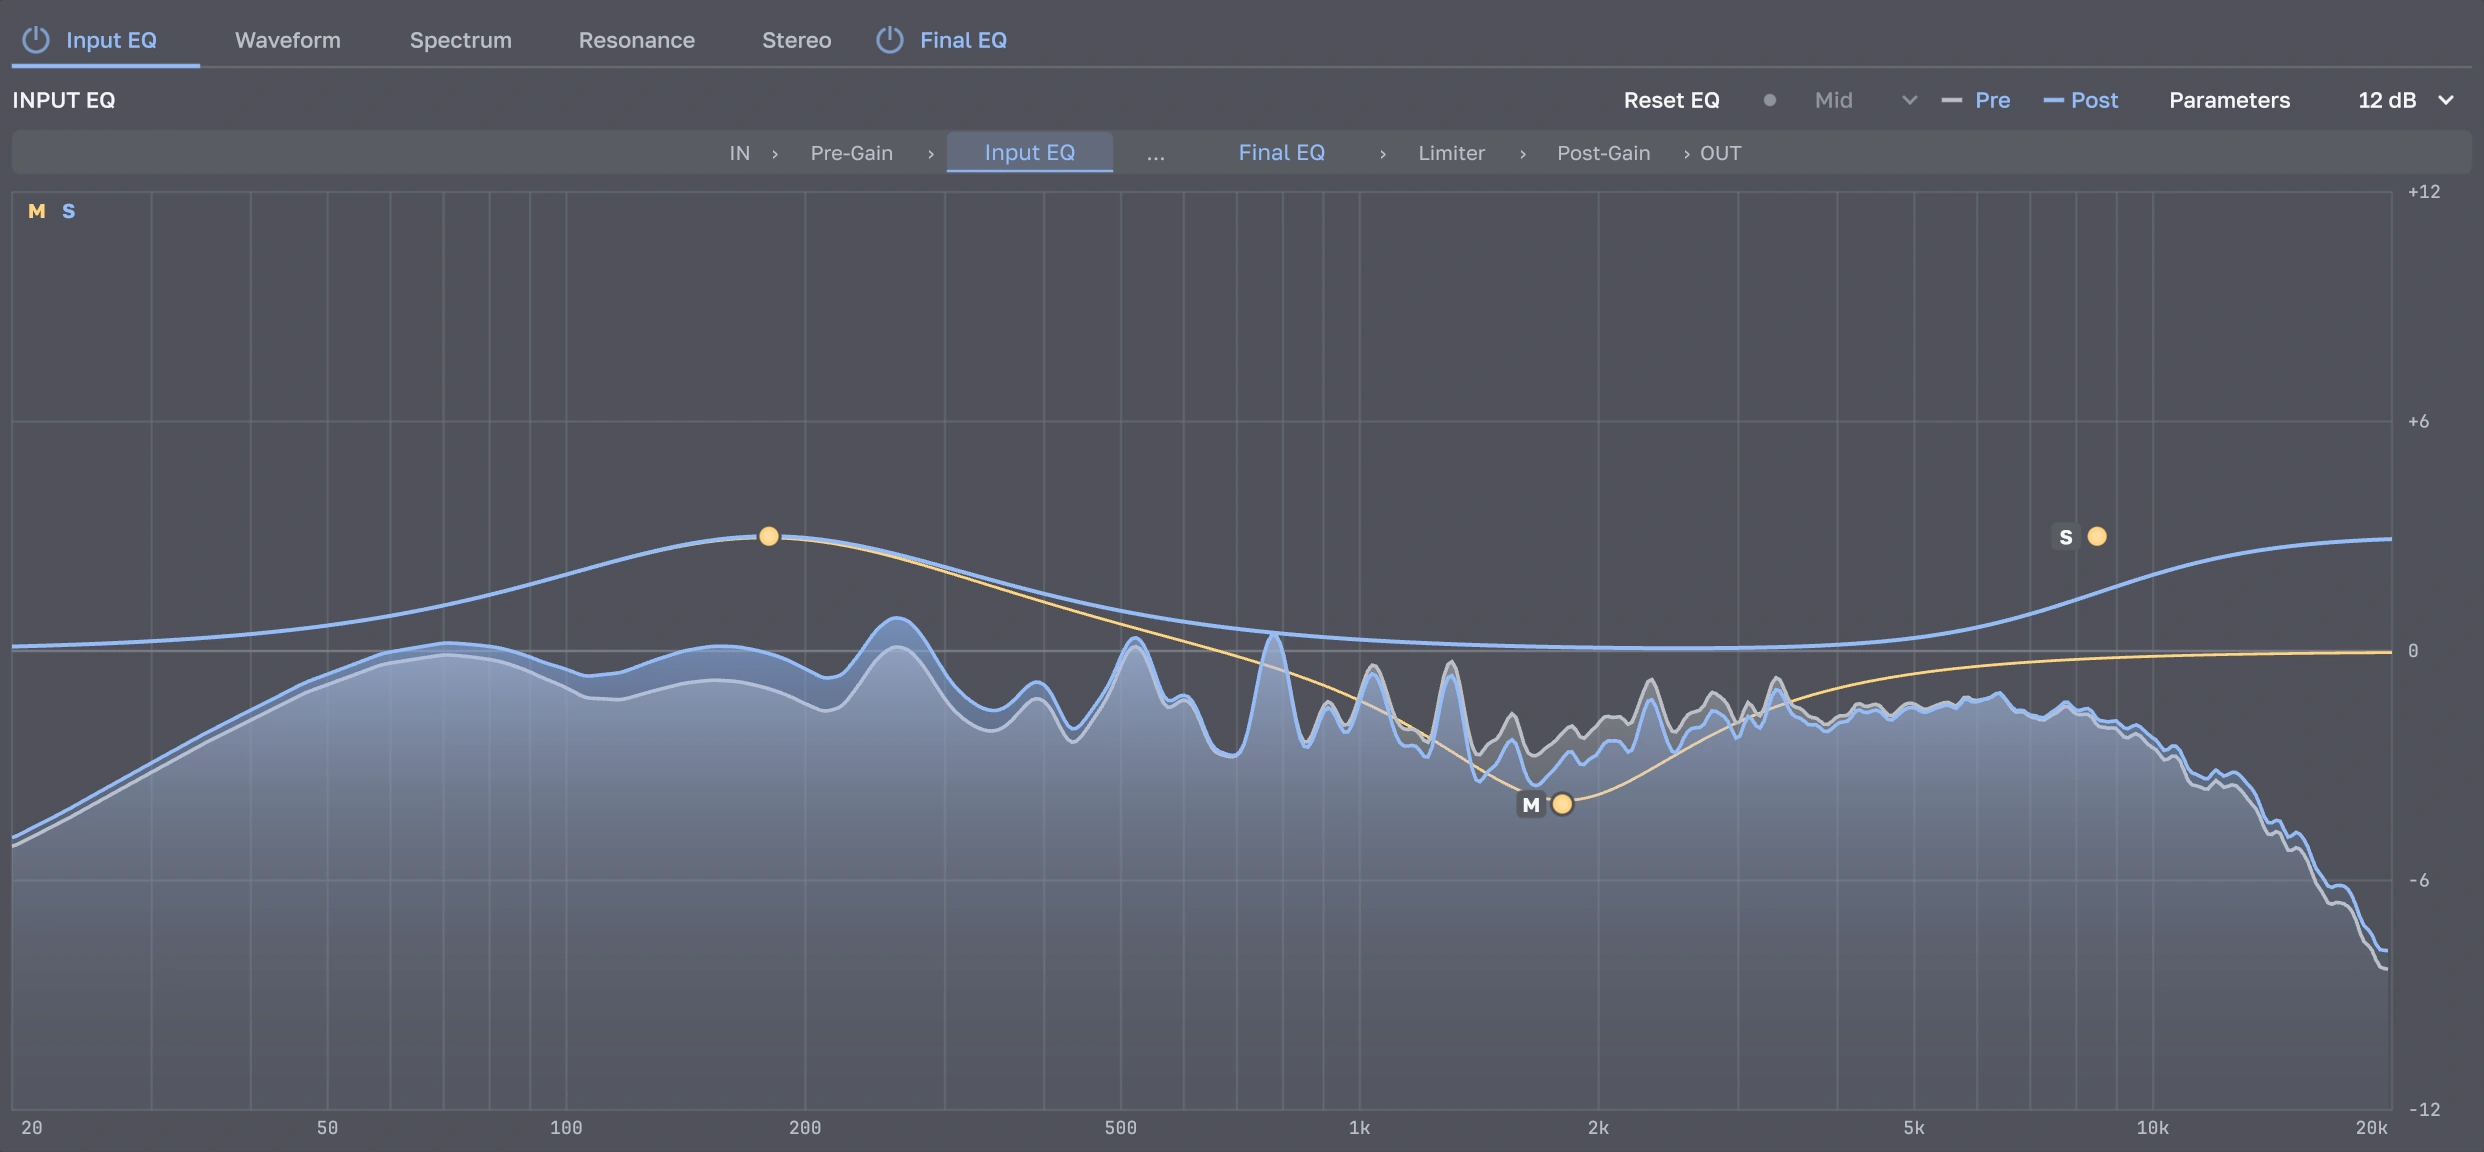Click the M label beside the mid node
Screen dimensions: 2484x1152
point(1531,805)
